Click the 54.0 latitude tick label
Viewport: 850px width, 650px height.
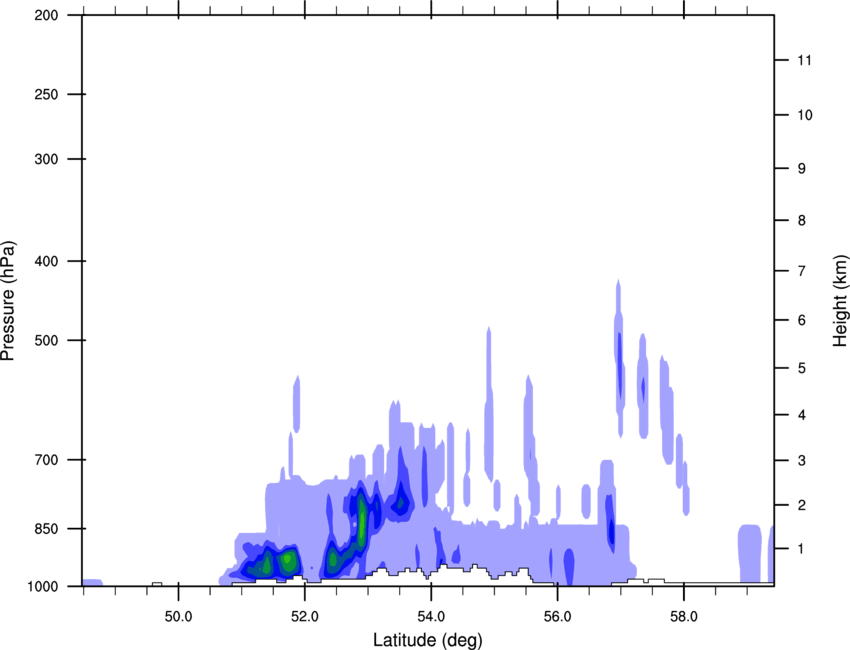pos(432,617)
